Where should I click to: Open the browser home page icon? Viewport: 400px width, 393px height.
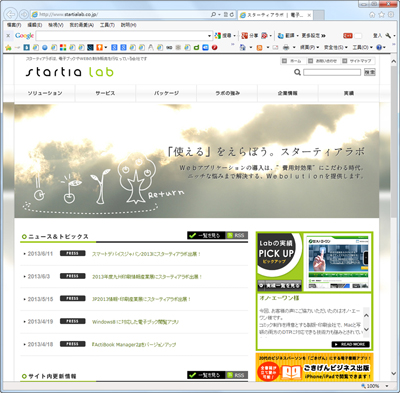coord(372,14)
